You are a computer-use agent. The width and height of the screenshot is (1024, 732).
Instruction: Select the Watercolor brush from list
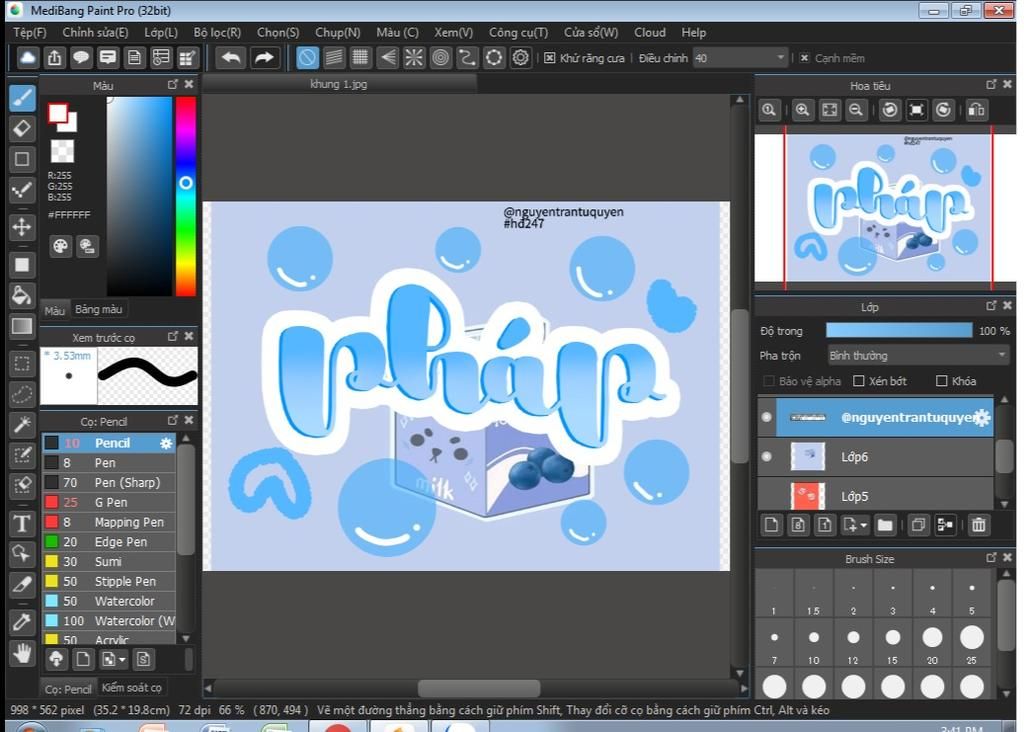124,601
